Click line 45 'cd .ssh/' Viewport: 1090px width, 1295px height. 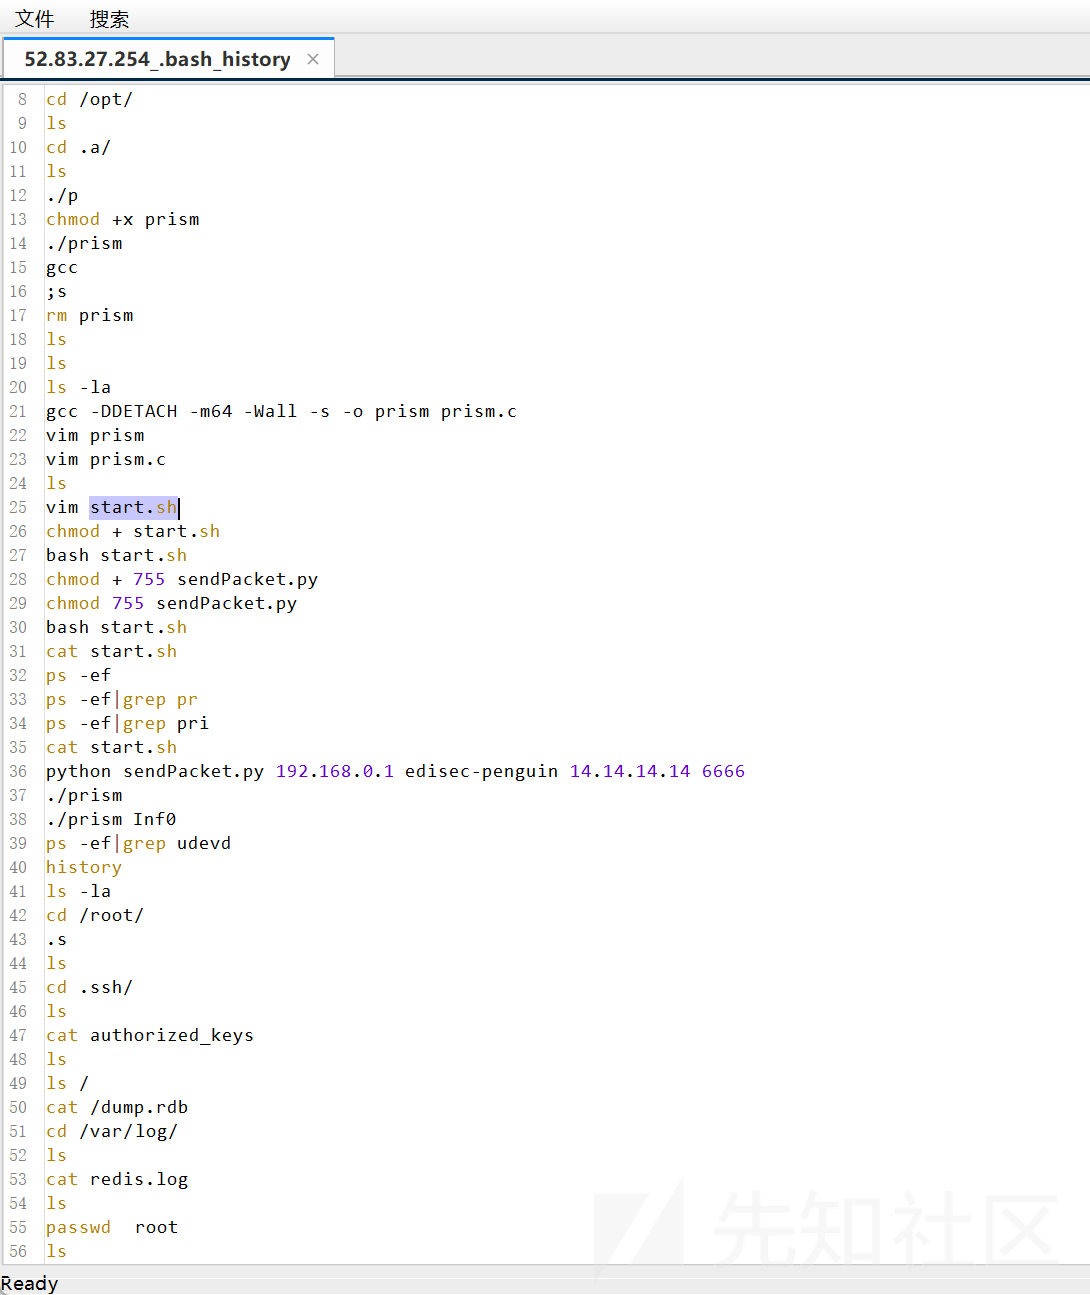pyautogui.click(x=89, y=987)
